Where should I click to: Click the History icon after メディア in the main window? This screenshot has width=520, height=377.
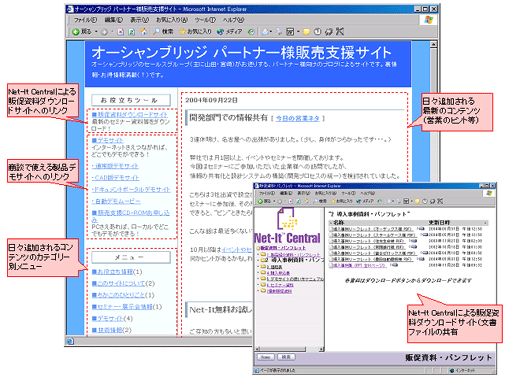(x=251, y=32)
